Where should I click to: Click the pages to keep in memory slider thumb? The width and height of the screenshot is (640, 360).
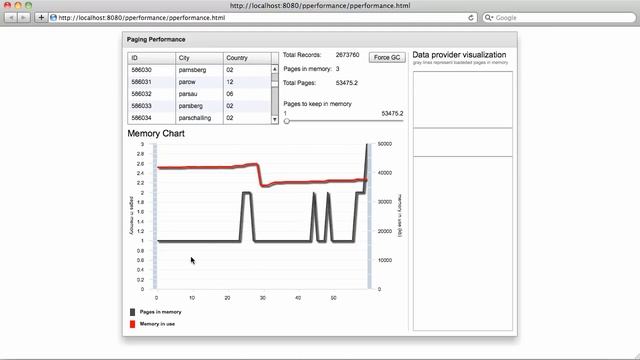pyautogui.click(x=287, y=121)
